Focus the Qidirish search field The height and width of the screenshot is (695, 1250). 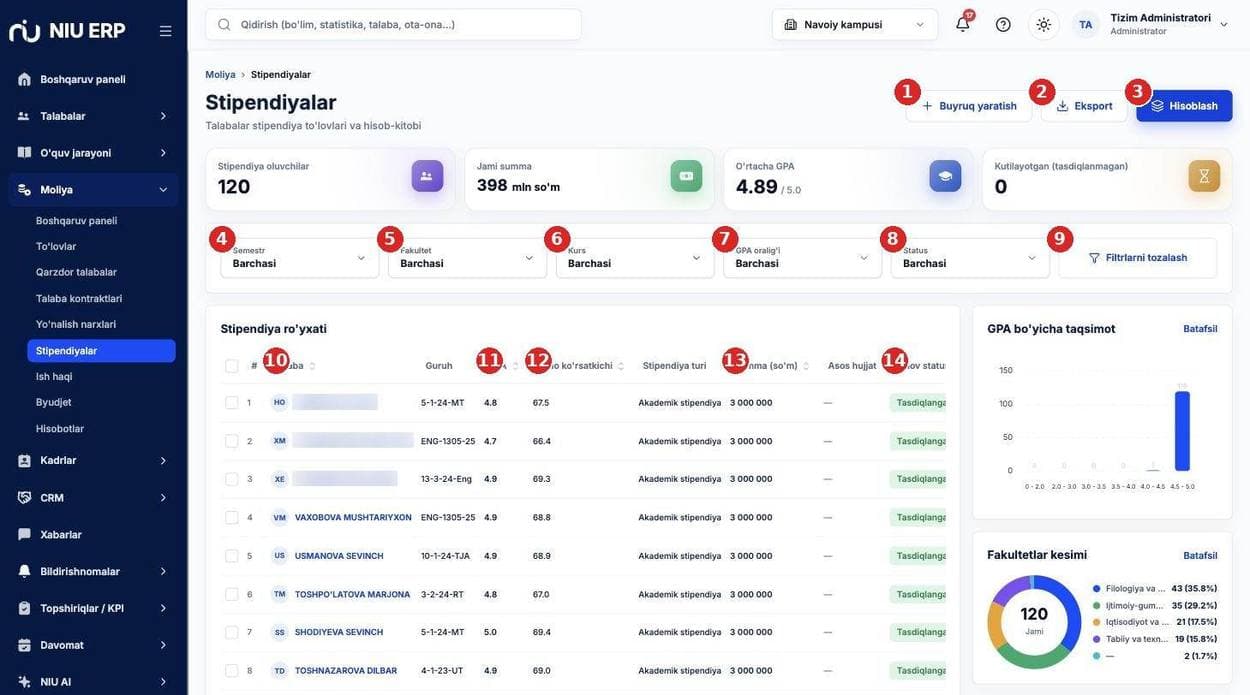coord(393,24)
